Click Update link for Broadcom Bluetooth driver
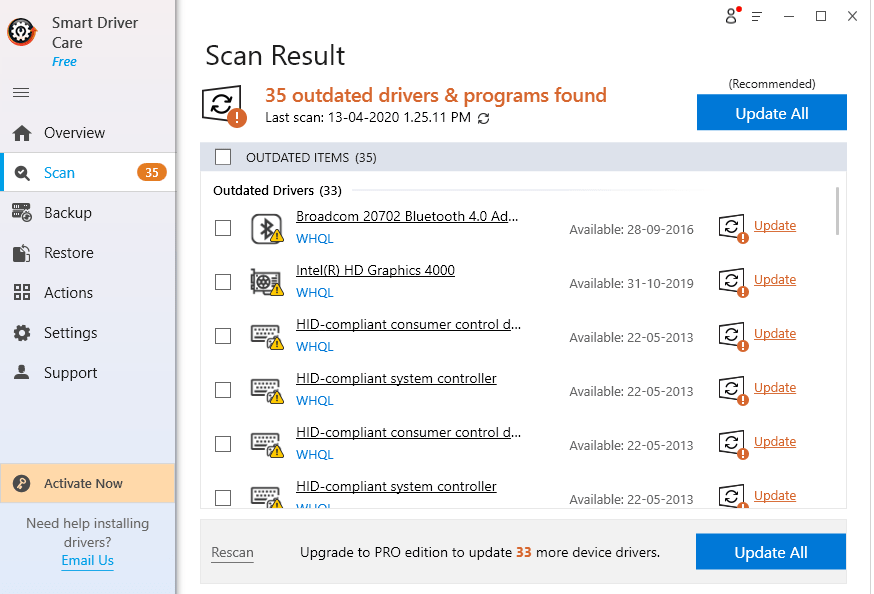The width and height of the screenshot is (874, 594). tap(775, 226)
